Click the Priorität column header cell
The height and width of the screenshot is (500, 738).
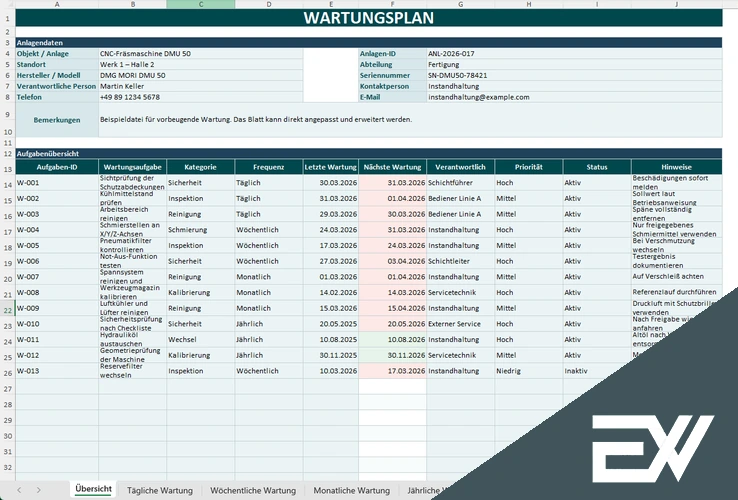[x=529, y=167]
